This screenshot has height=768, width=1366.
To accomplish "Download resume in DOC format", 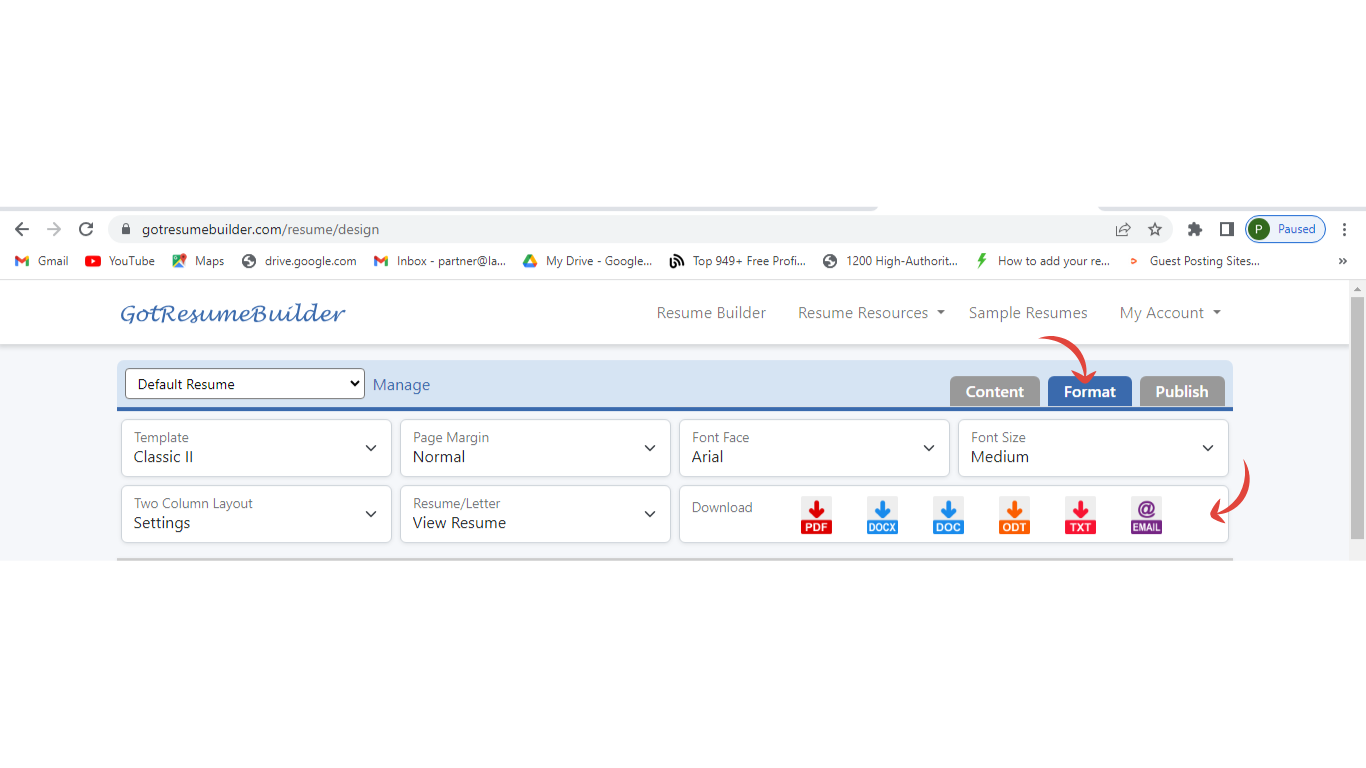I will [948, 515].
